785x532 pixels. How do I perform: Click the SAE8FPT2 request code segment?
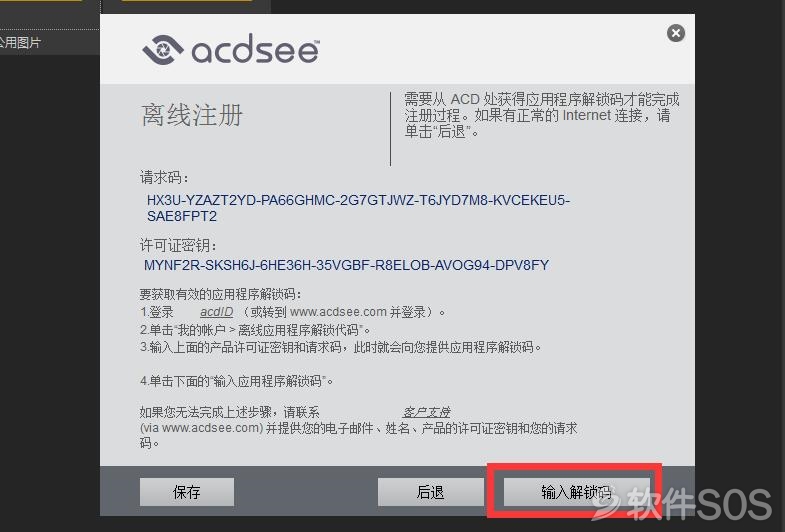click(182, 216)
